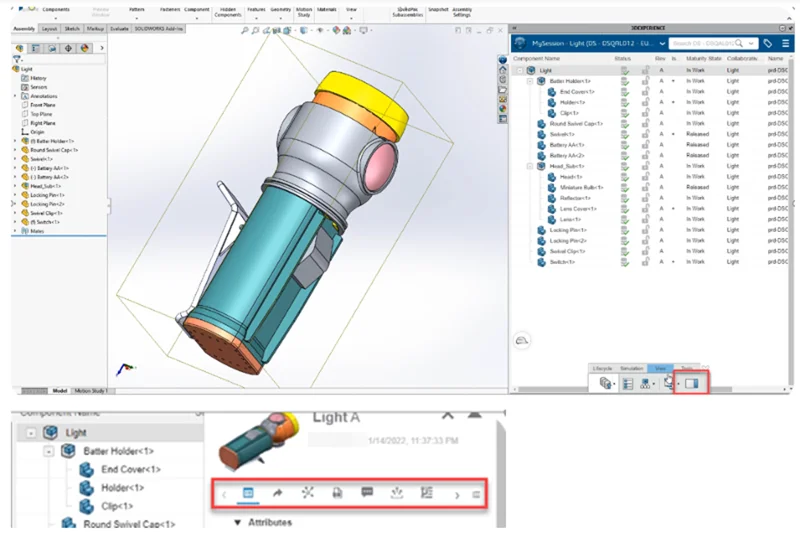
Task: Click the share arrow icon in preview toolbar
Action: [278, 494]
